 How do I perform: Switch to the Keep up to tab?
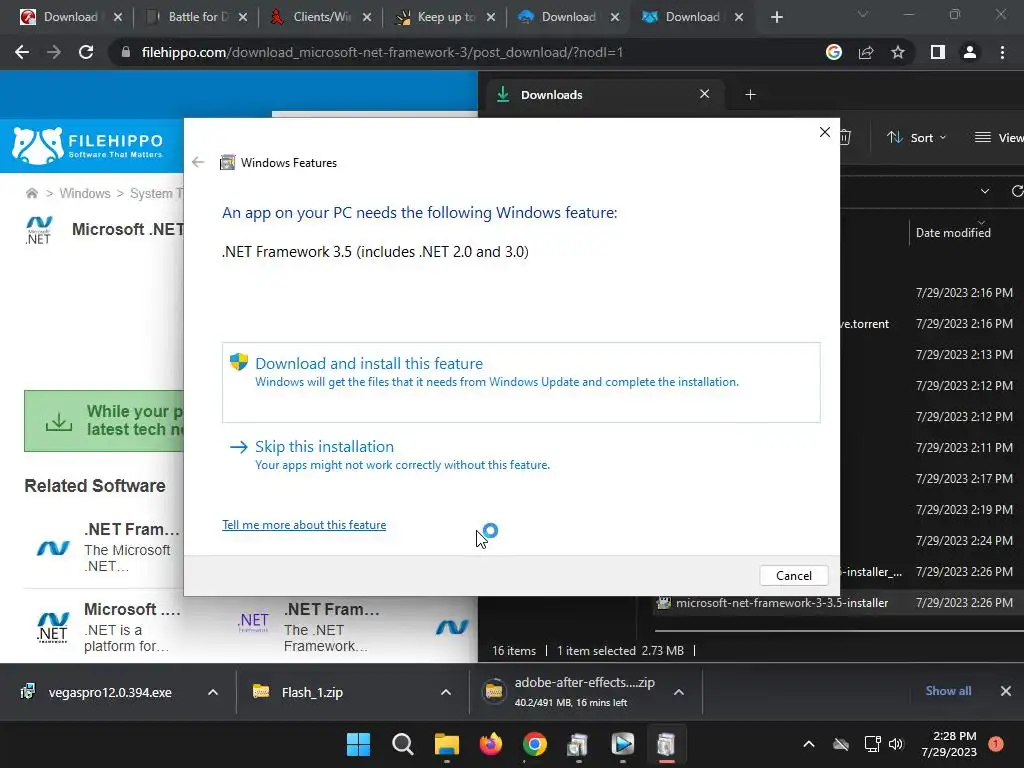click(444, 17)
